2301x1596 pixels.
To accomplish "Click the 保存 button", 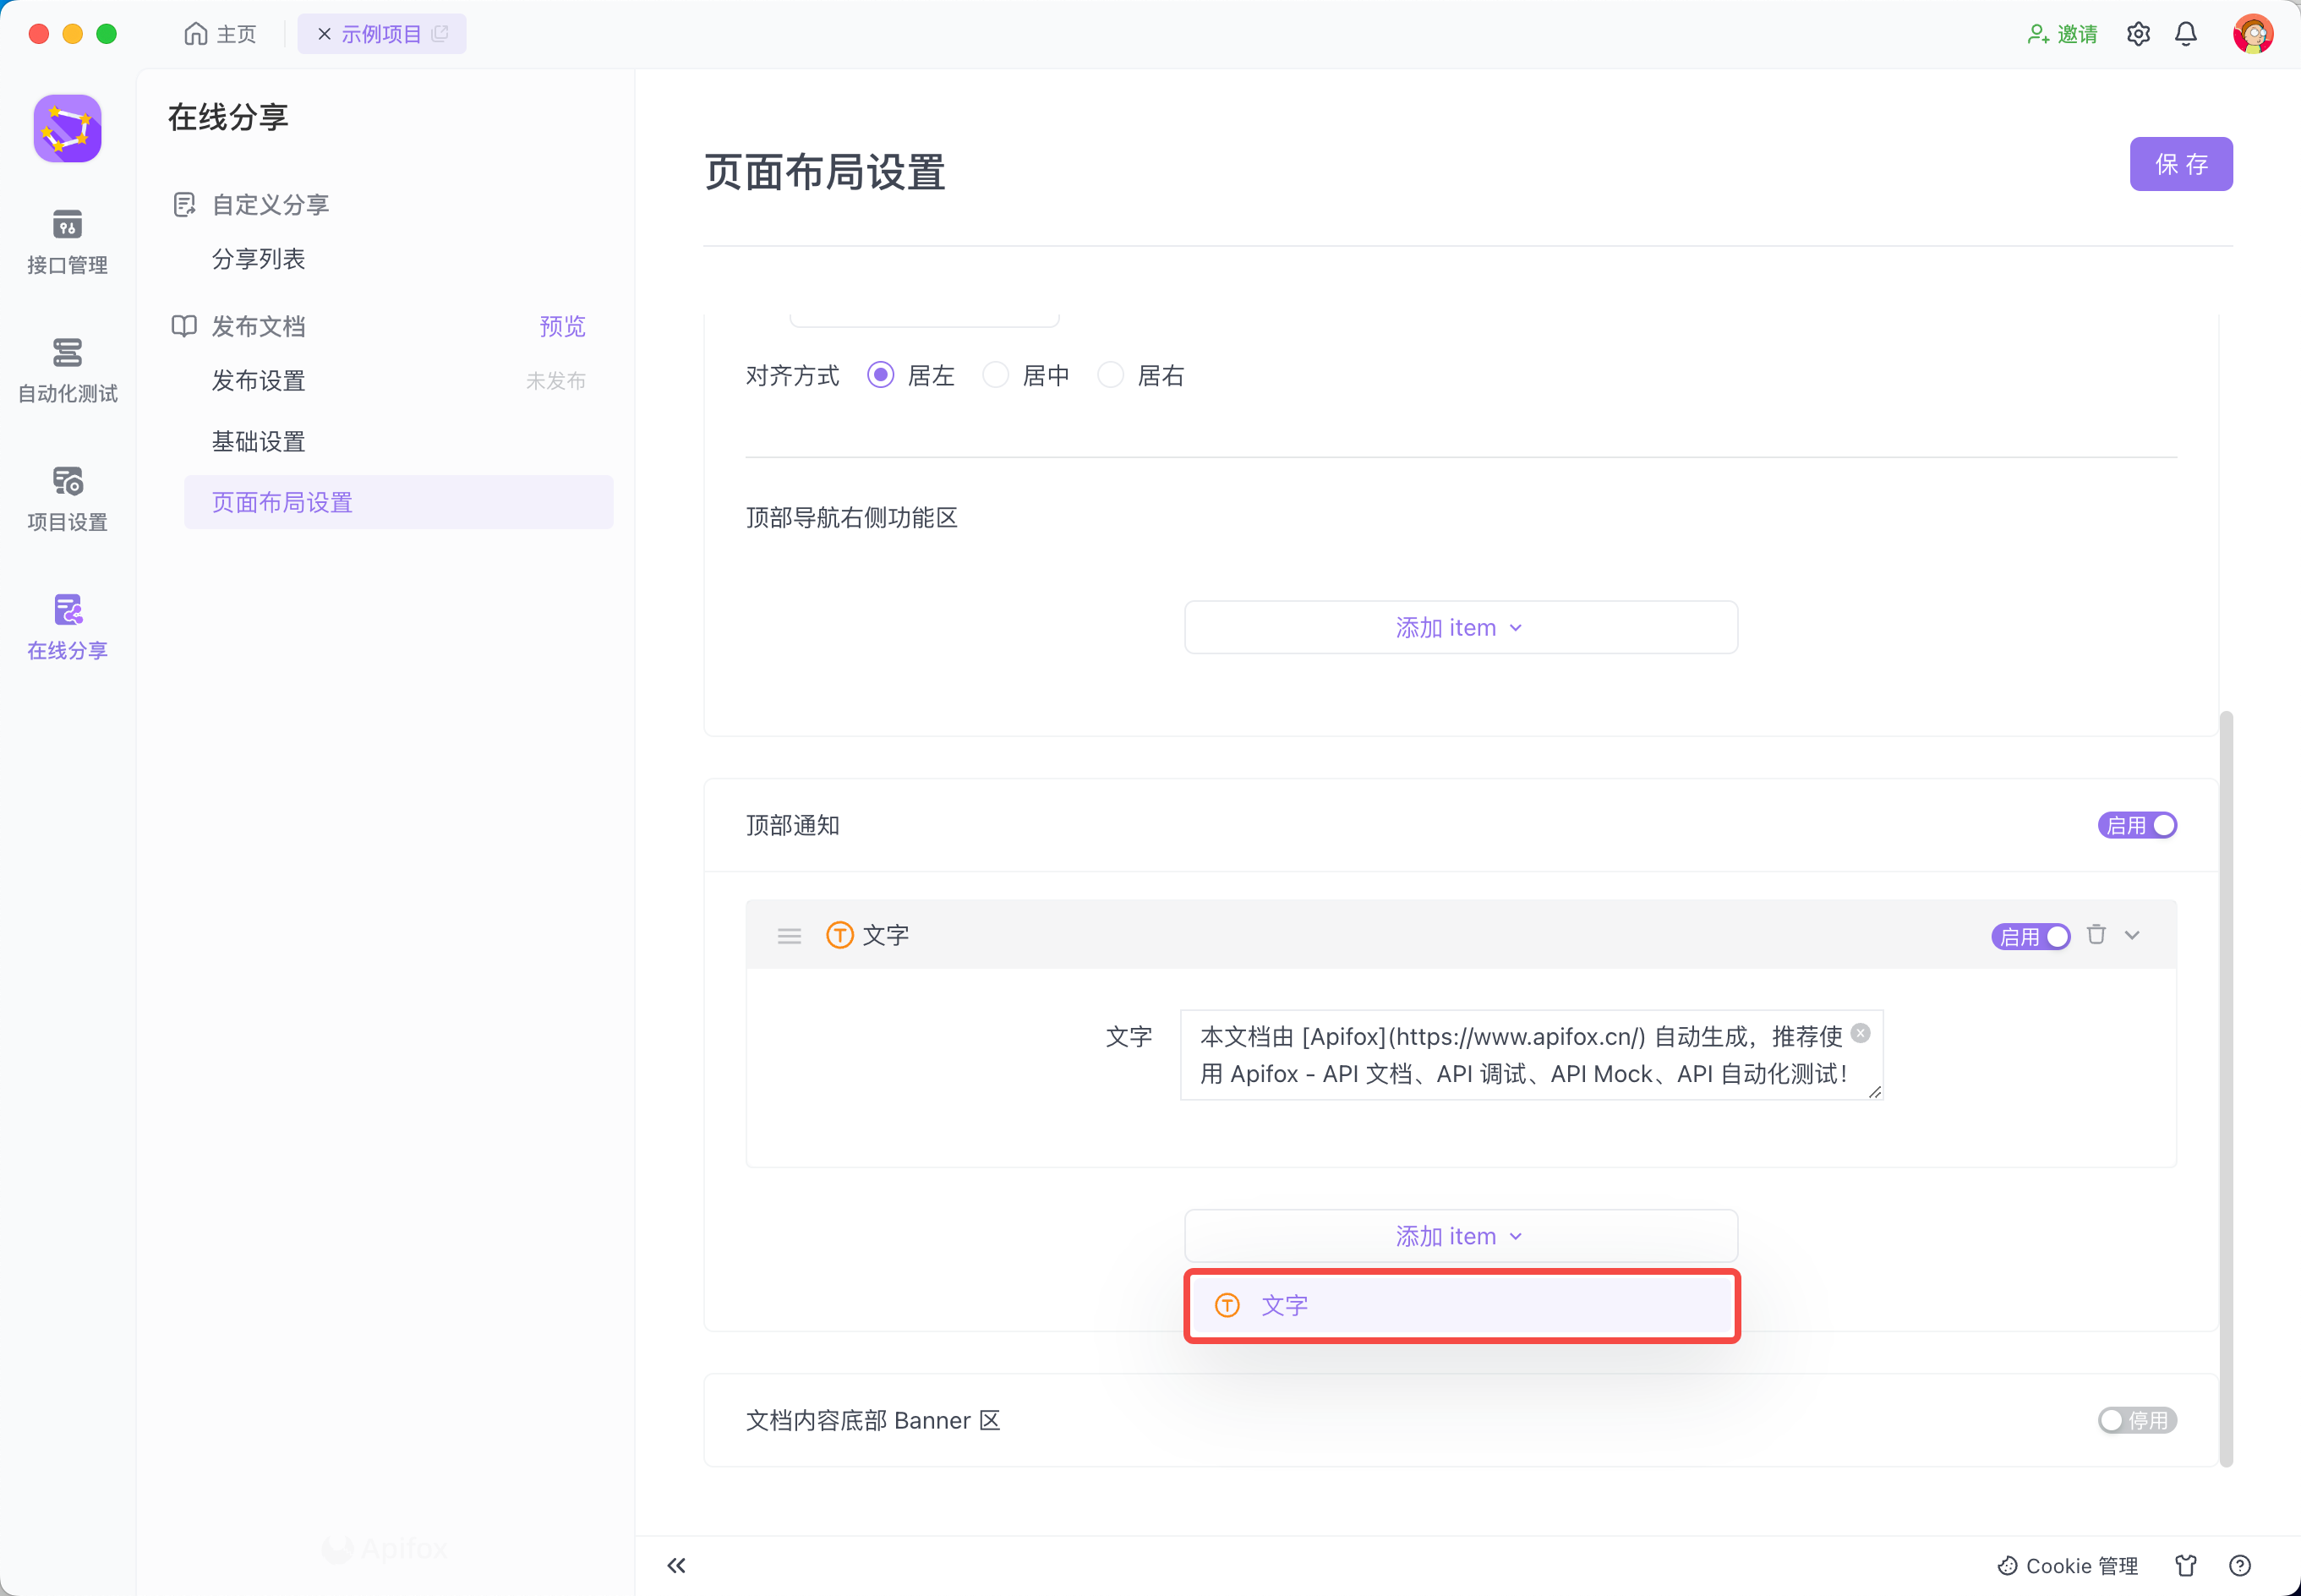I will [2180, 164].
